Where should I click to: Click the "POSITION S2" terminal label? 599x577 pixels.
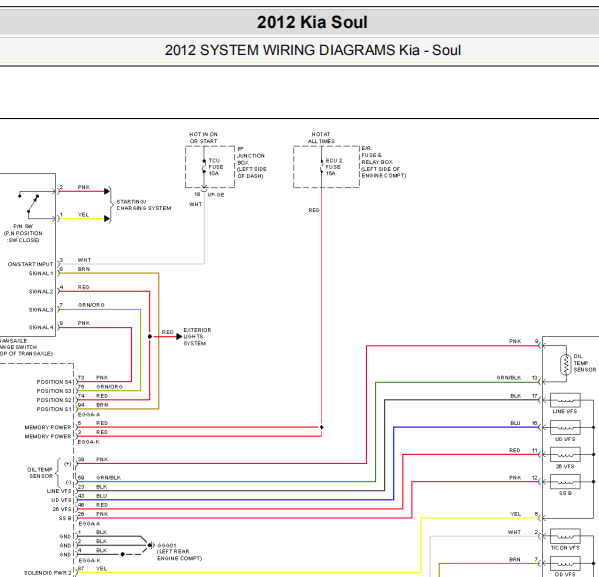pyautogui.click(x=54, y=400)
